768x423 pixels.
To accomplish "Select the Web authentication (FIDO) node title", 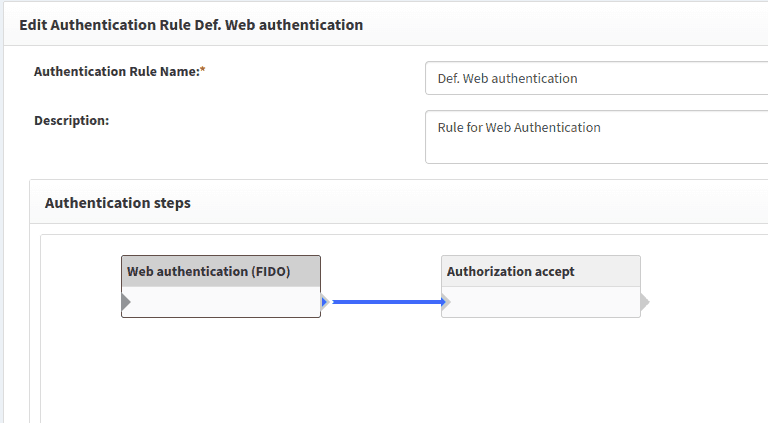I will click(208, 271).
